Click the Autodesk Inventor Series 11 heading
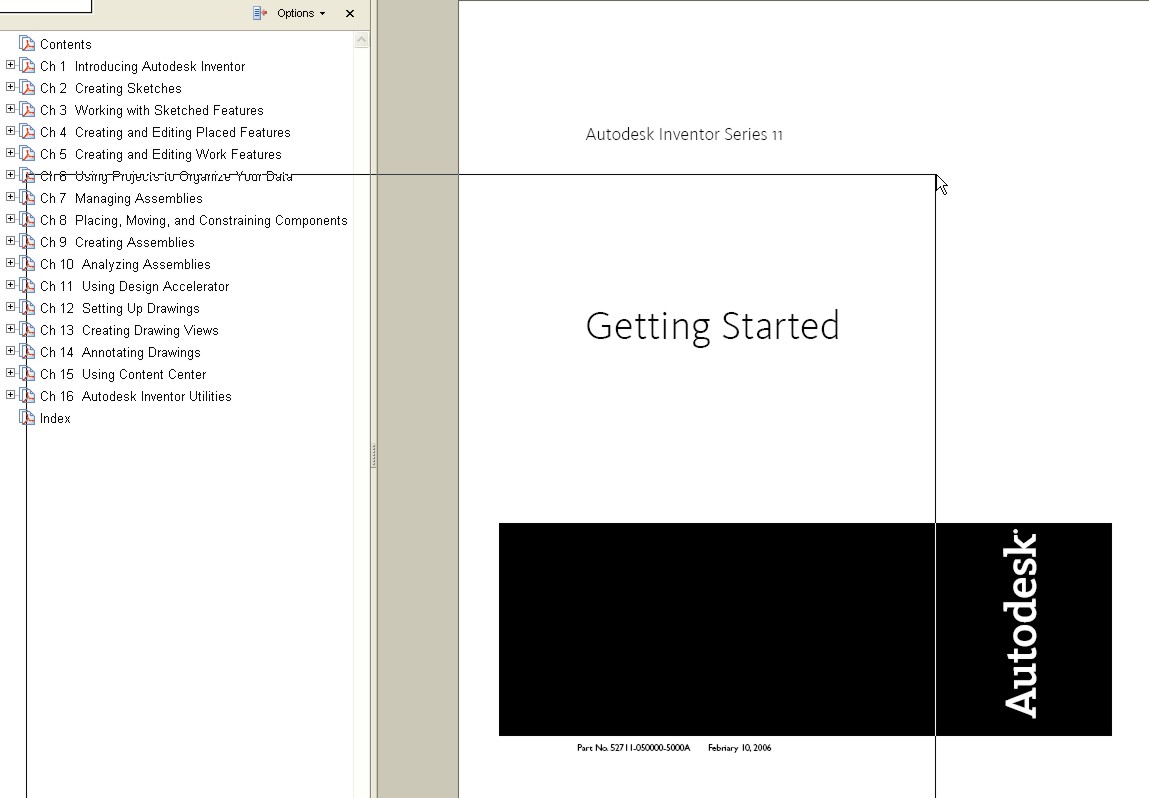Screen dimensions: 1149x798 684,135
